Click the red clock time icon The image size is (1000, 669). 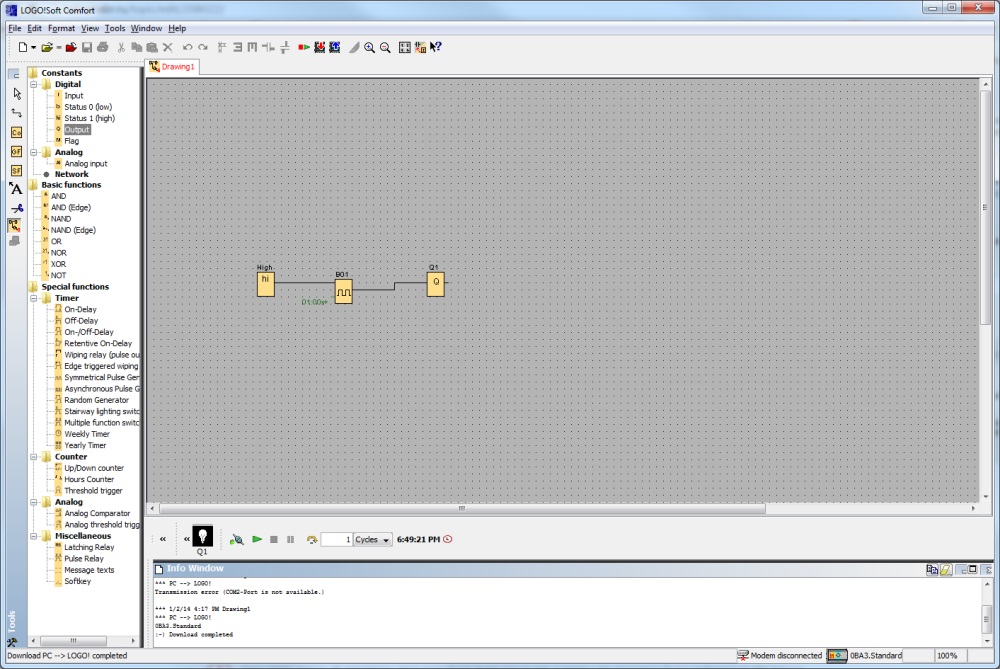click(448, 539)
